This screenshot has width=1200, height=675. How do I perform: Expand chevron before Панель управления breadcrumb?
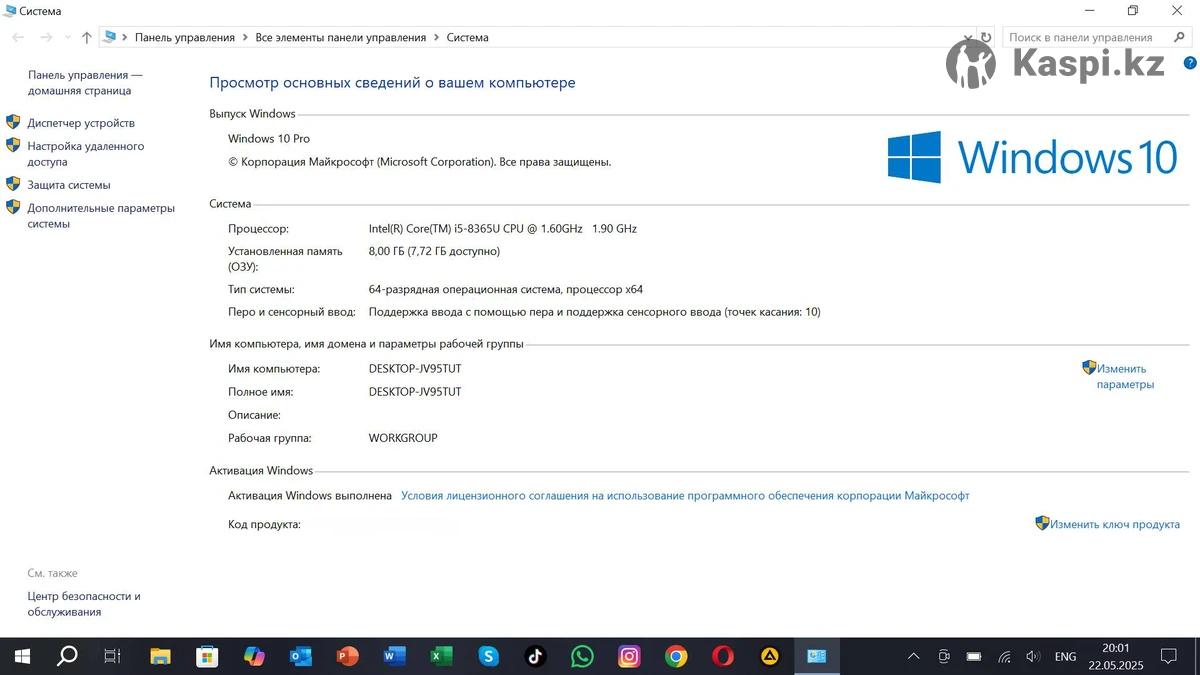pos(125,38)
